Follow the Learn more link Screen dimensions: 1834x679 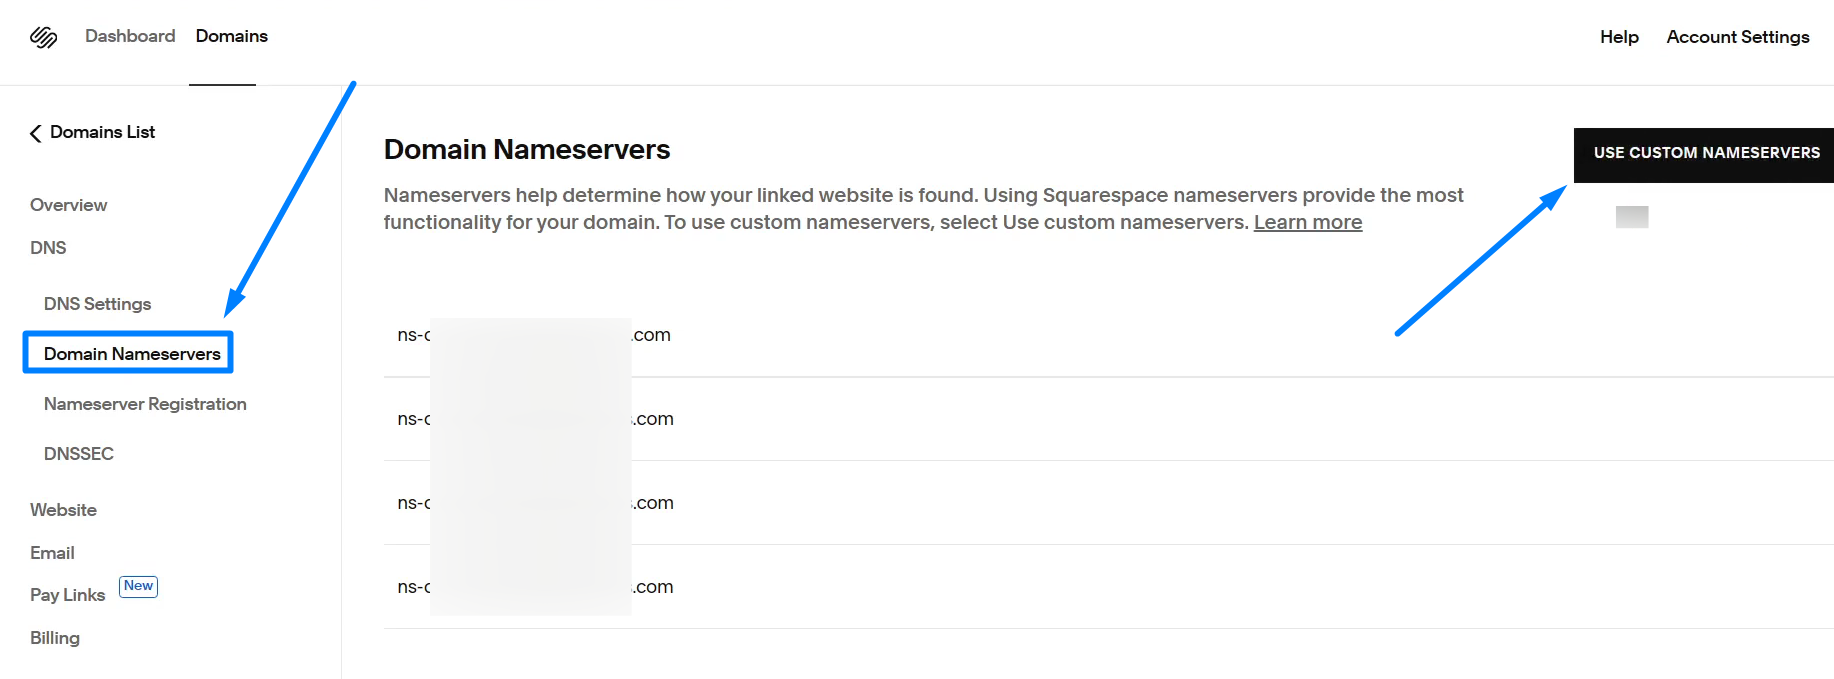(x=1308, y=222)
